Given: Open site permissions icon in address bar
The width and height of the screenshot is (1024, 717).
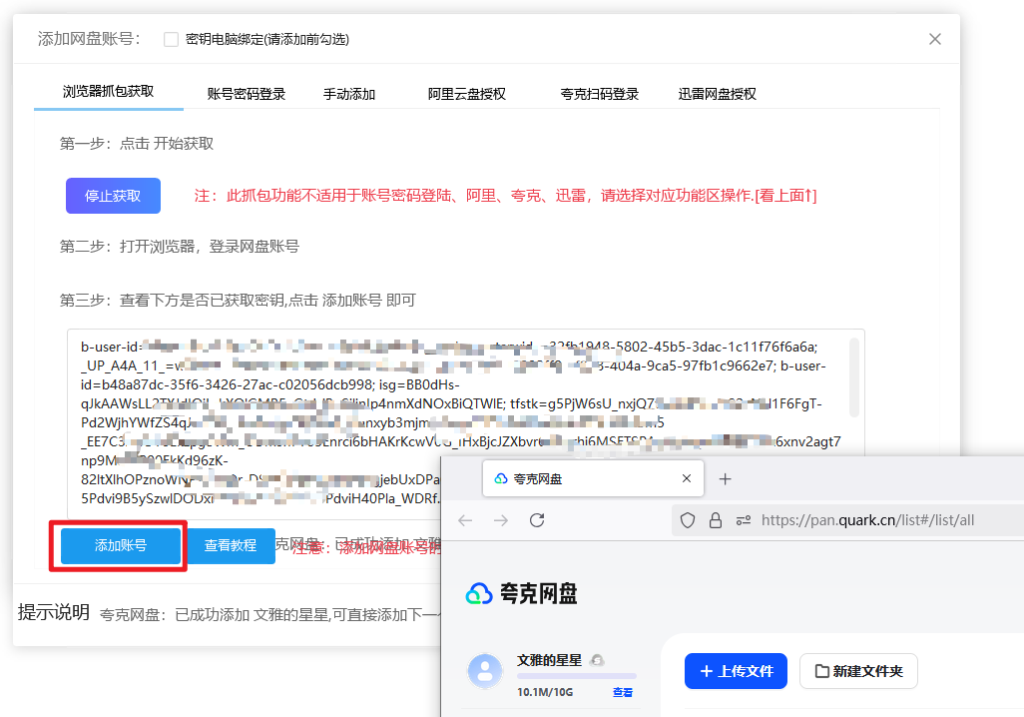Looking at the screenshot, I should coord(743,520).
